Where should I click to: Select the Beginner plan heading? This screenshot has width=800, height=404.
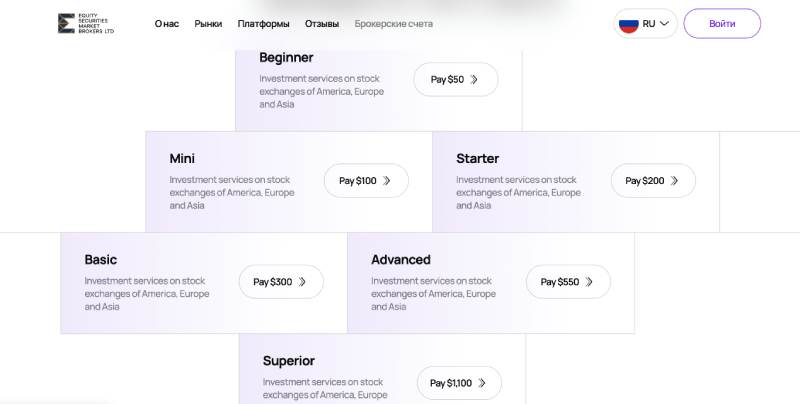click(286, 57)
